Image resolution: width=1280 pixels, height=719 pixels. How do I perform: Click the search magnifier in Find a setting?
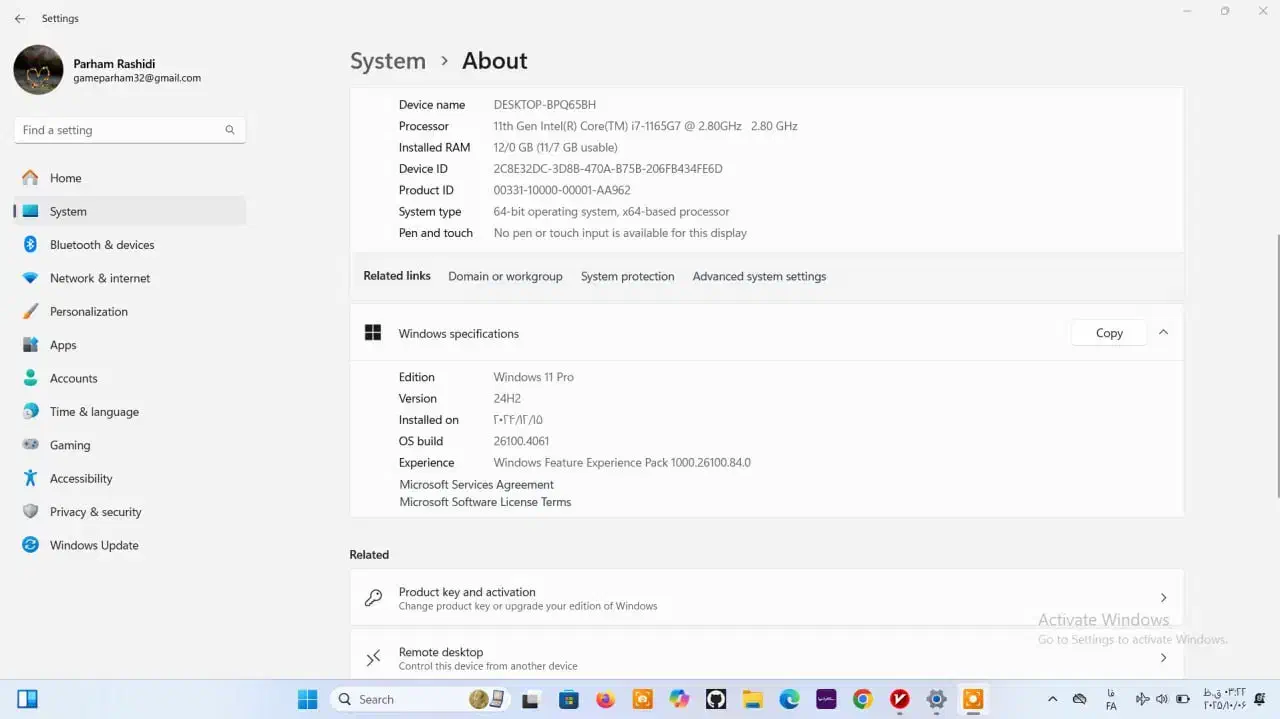(x=230, y=130)
